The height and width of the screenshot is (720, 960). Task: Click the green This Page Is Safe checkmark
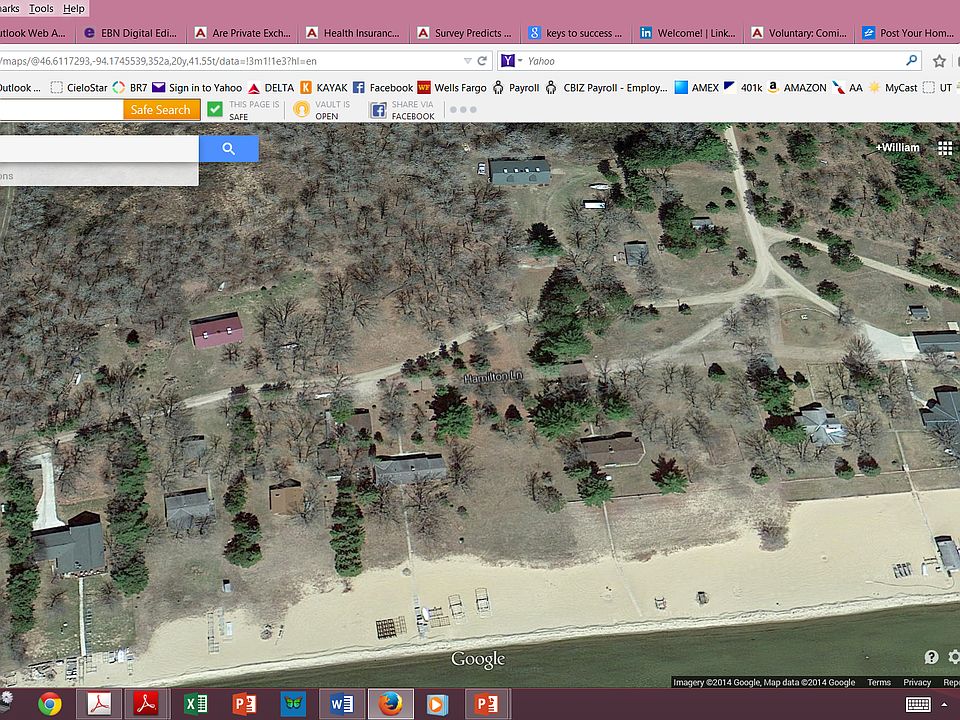point(215,110)
